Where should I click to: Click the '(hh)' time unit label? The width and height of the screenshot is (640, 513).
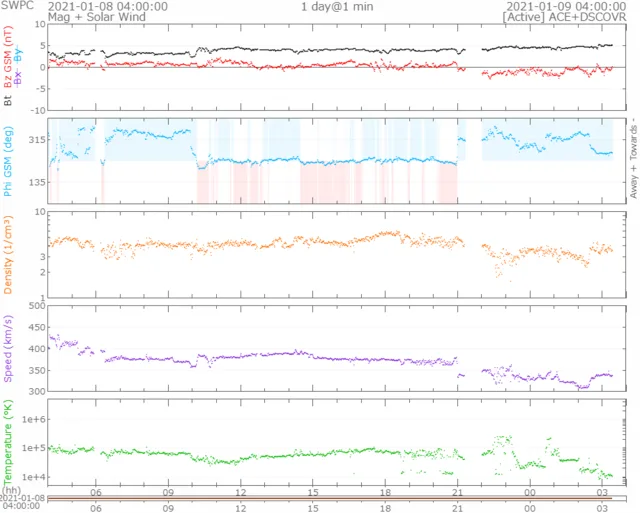[11, 490]
